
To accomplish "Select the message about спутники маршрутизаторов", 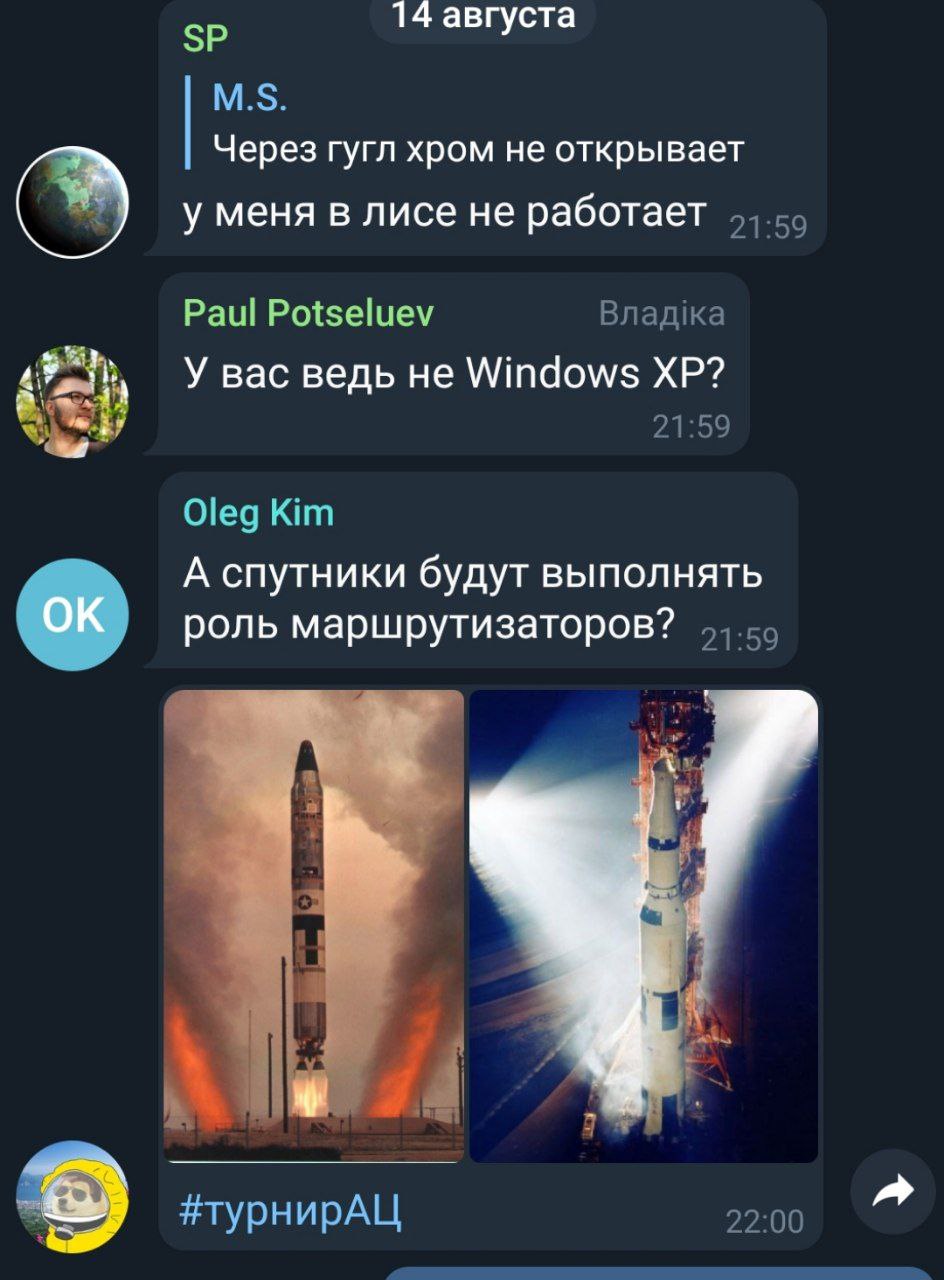I will pyautogui.click(x=477, y=570).
